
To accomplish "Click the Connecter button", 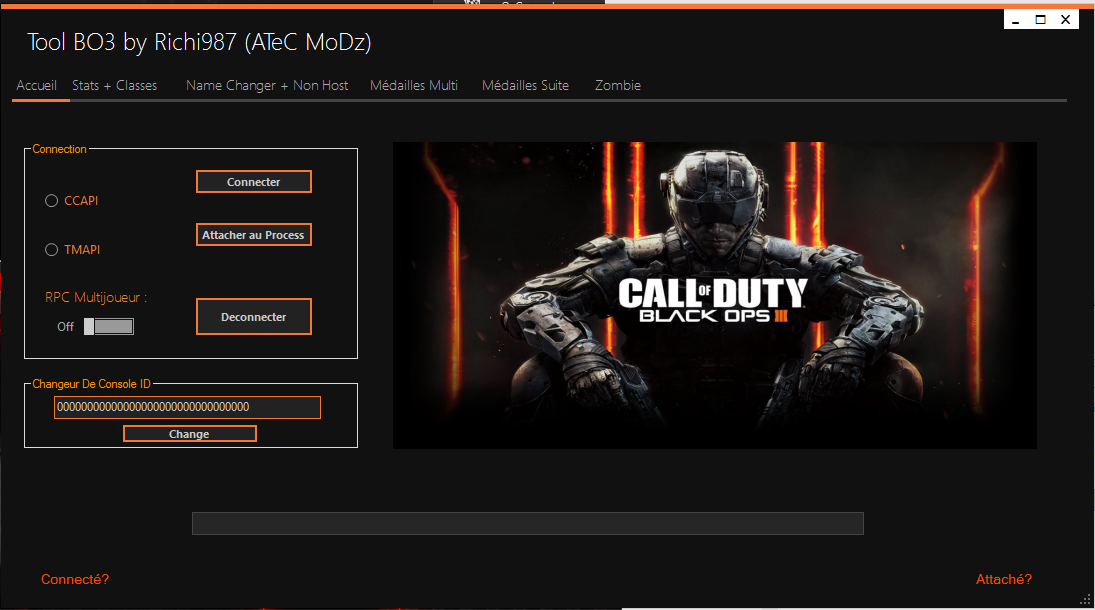I will click(x=253, y=182).
